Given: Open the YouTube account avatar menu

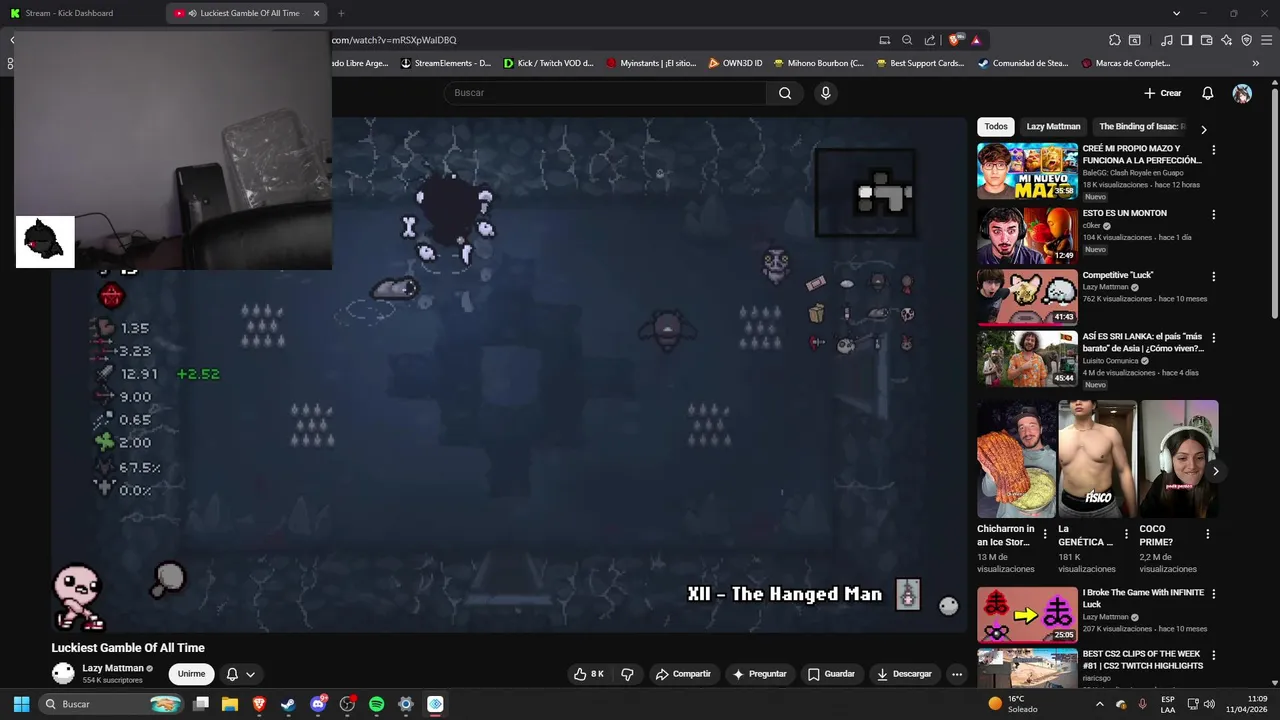Looking at the screenshot, I should (1242, 93).
